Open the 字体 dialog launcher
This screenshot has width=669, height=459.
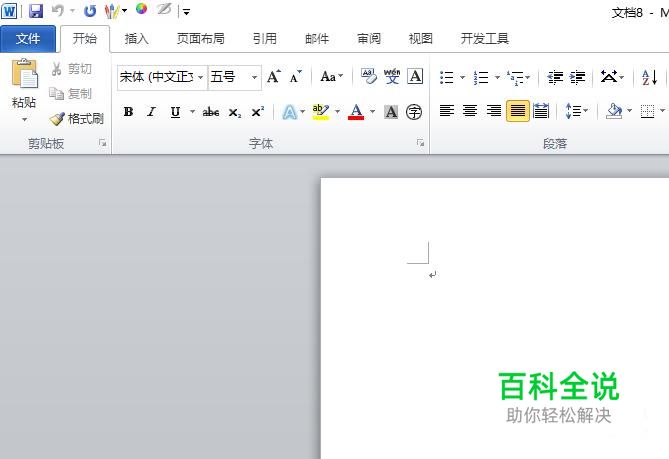point(420,143)
